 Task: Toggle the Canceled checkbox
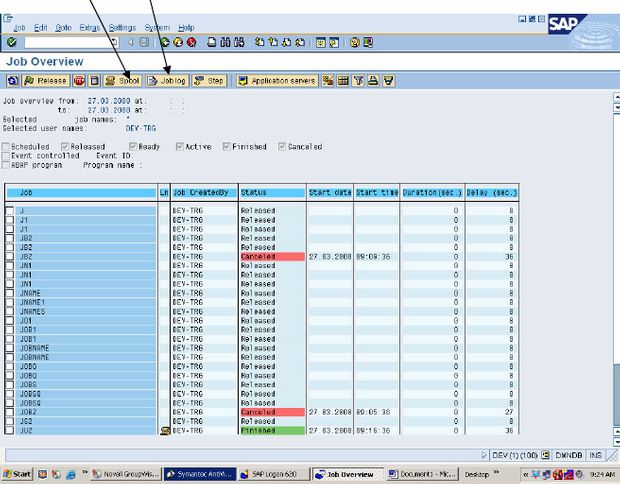pos(282,147)
